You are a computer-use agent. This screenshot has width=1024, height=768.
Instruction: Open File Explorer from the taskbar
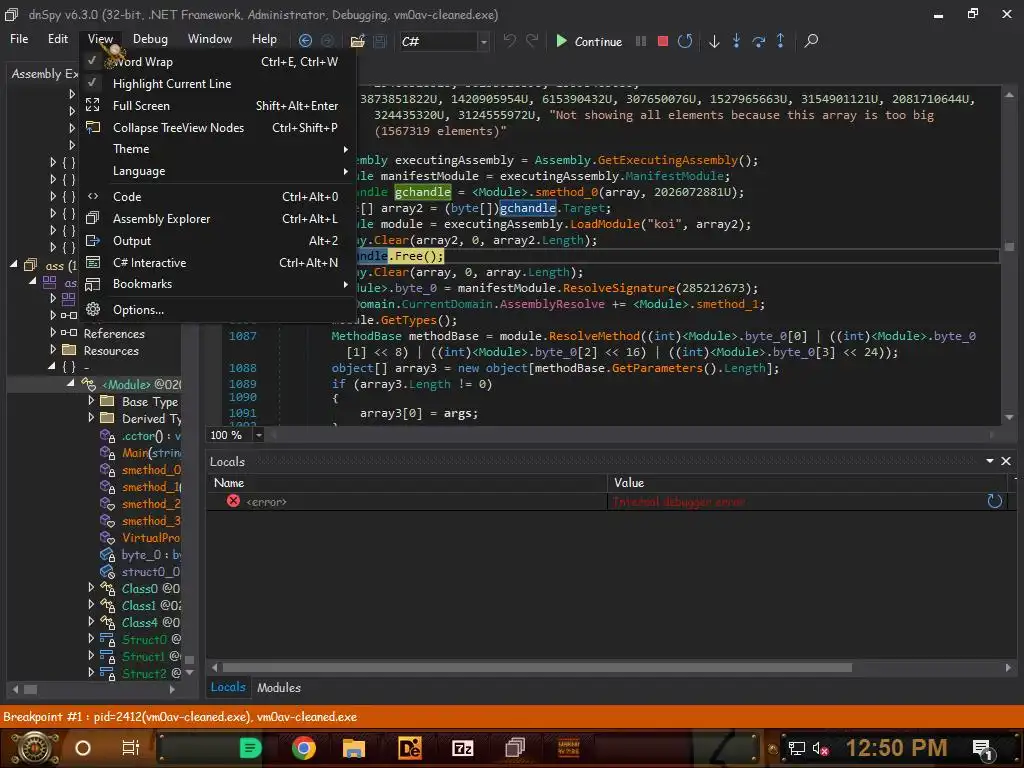[353, 748]
